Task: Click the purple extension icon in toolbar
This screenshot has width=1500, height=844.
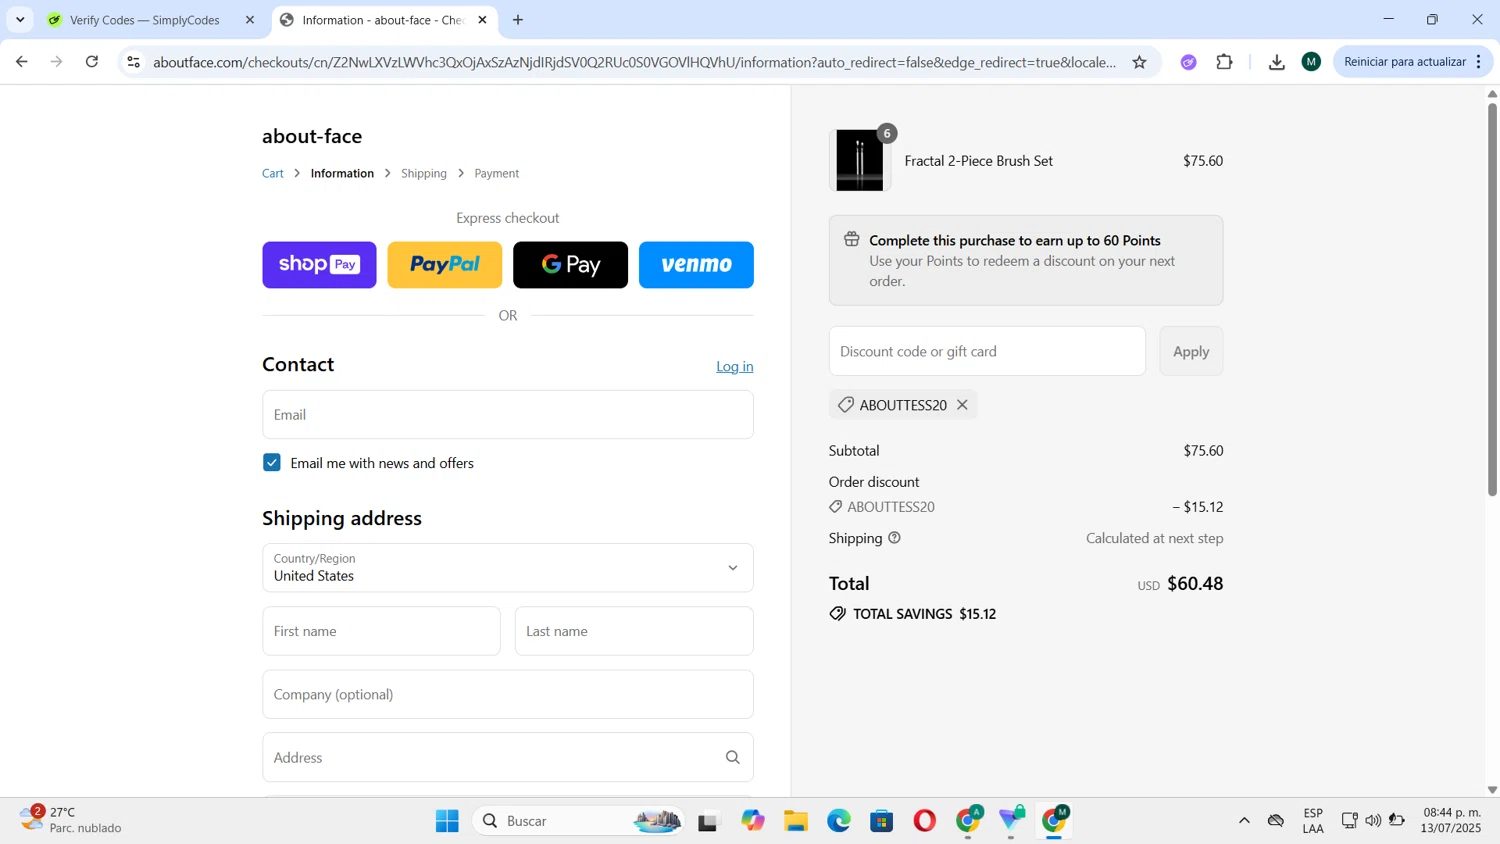Action: (x=1188, y=62)
